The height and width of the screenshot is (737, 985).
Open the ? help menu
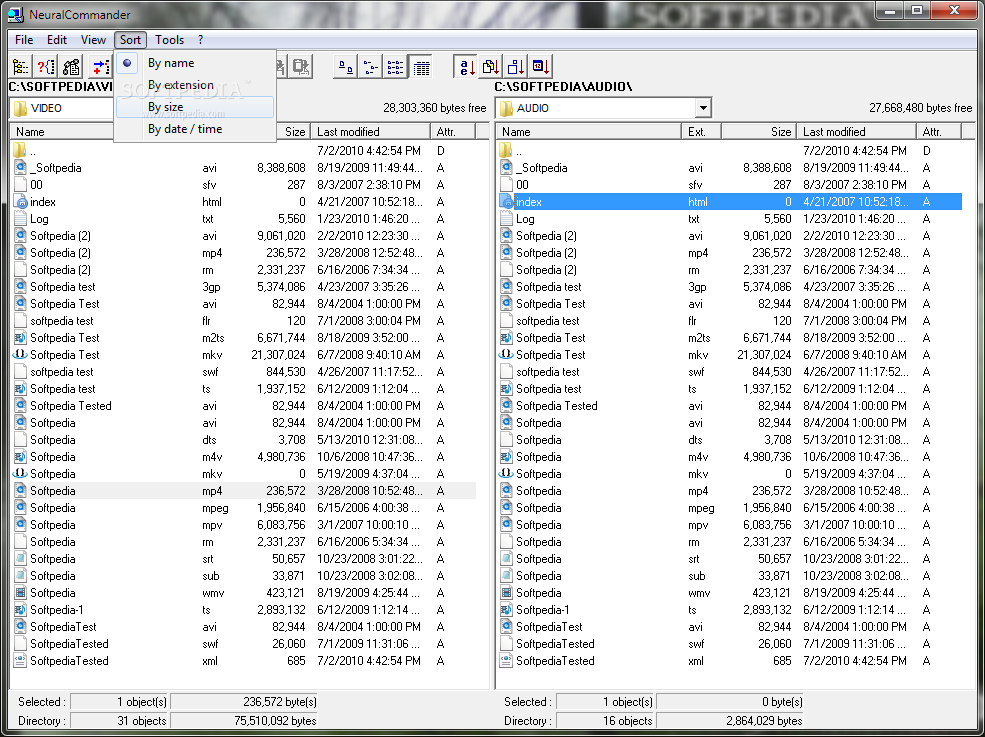pyautogui.click(x=200, y=40)
